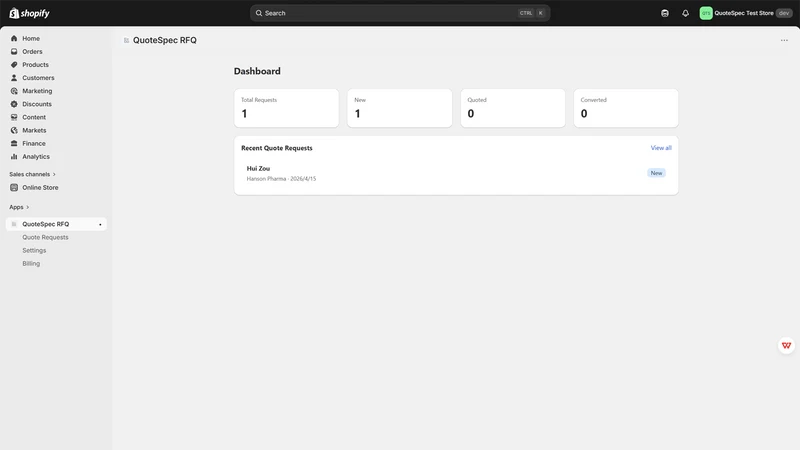This screenshot has height=450, width=800.
Task: Click the Recent Quote Requests heading
Action: tap(277, 148)
